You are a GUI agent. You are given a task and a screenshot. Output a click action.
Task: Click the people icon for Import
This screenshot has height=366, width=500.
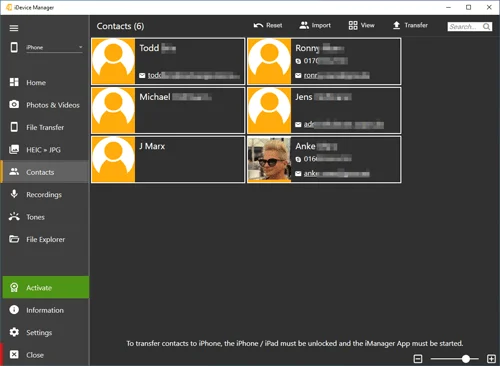tap(304, 25)
